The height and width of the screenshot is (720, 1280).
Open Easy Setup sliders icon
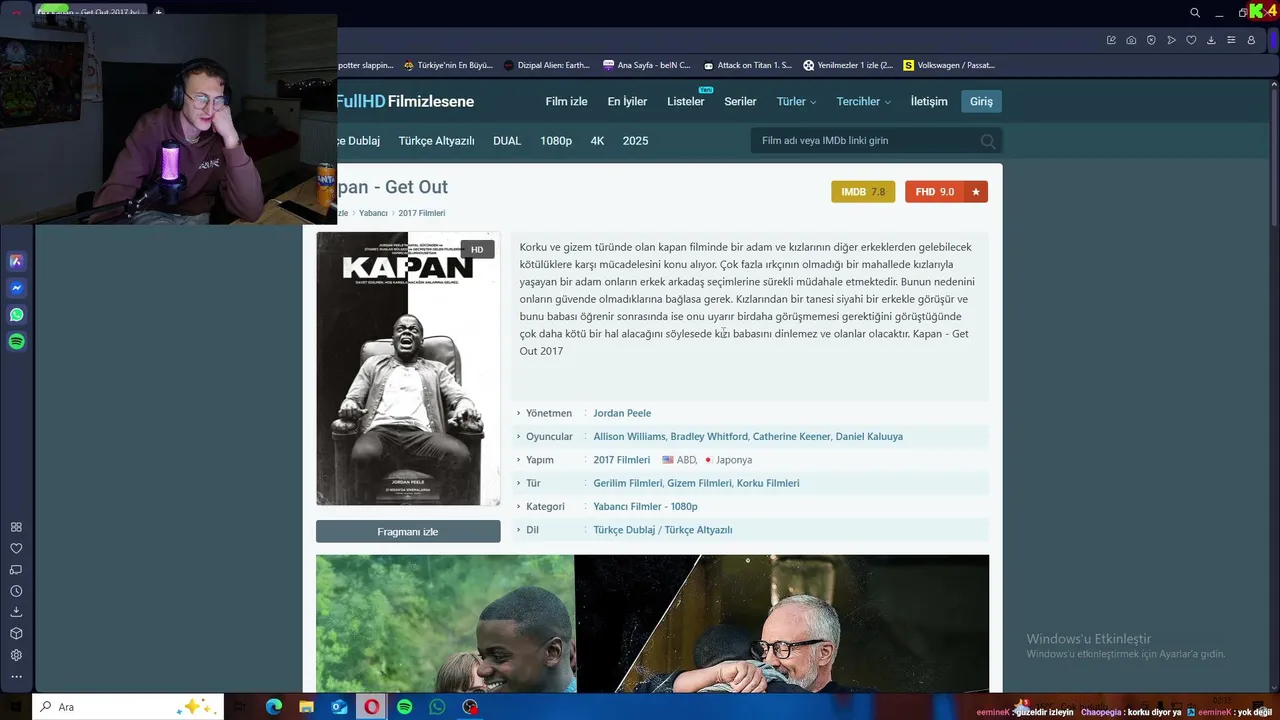click(1231, 40)
